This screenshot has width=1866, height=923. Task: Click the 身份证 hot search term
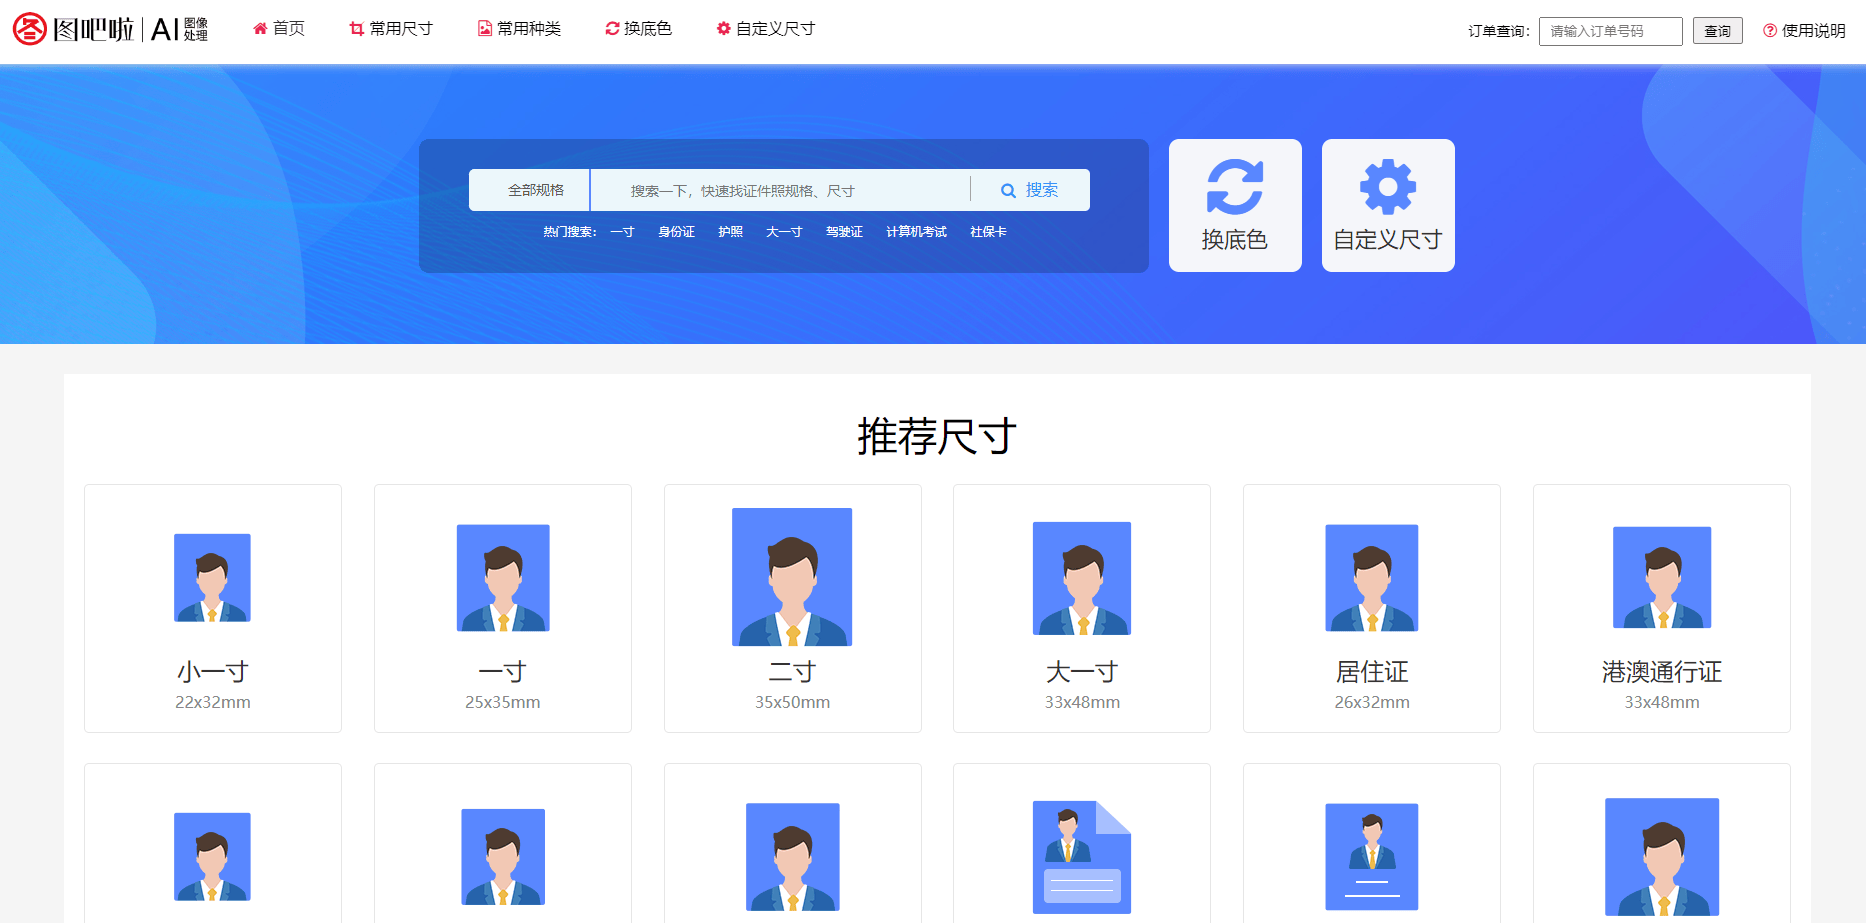tap(676, 231)
